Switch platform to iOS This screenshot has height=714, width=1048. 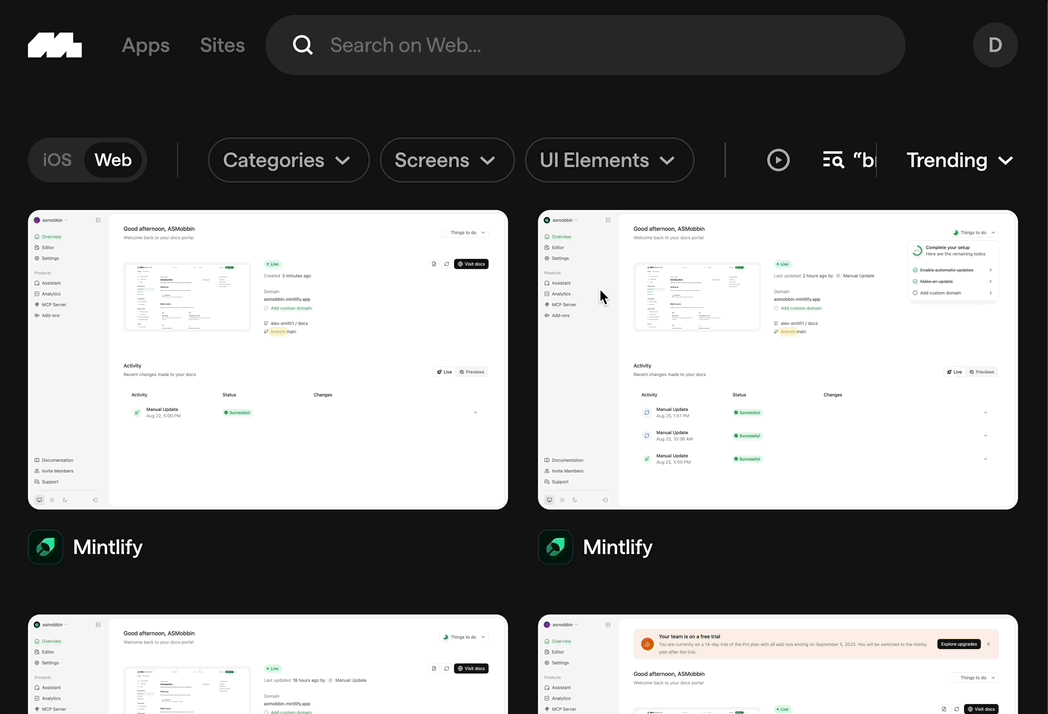pos(57,160)
